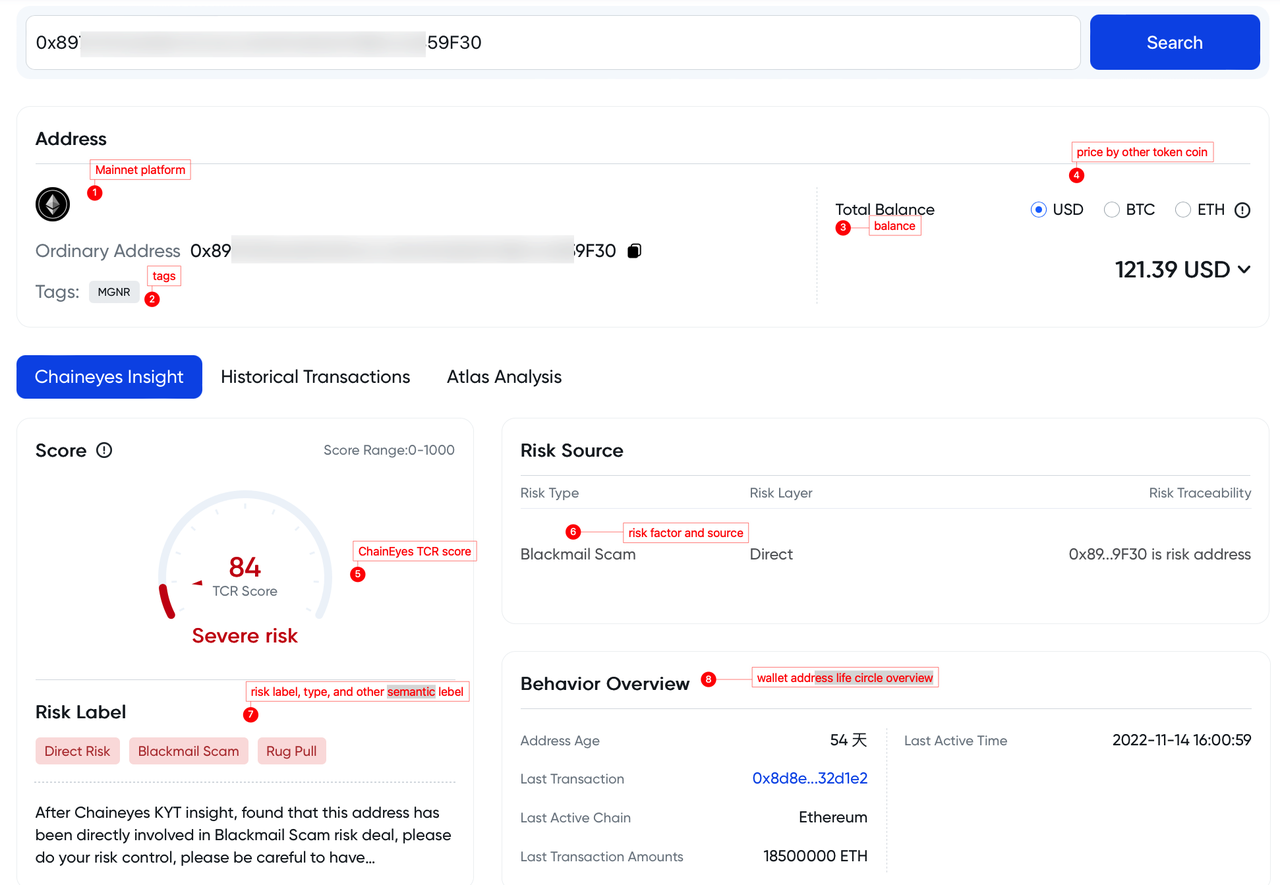This screenshot has height=885, width=1280.
Task: Open the Chaineyes Insight tab
Action: tap(109, 377)
